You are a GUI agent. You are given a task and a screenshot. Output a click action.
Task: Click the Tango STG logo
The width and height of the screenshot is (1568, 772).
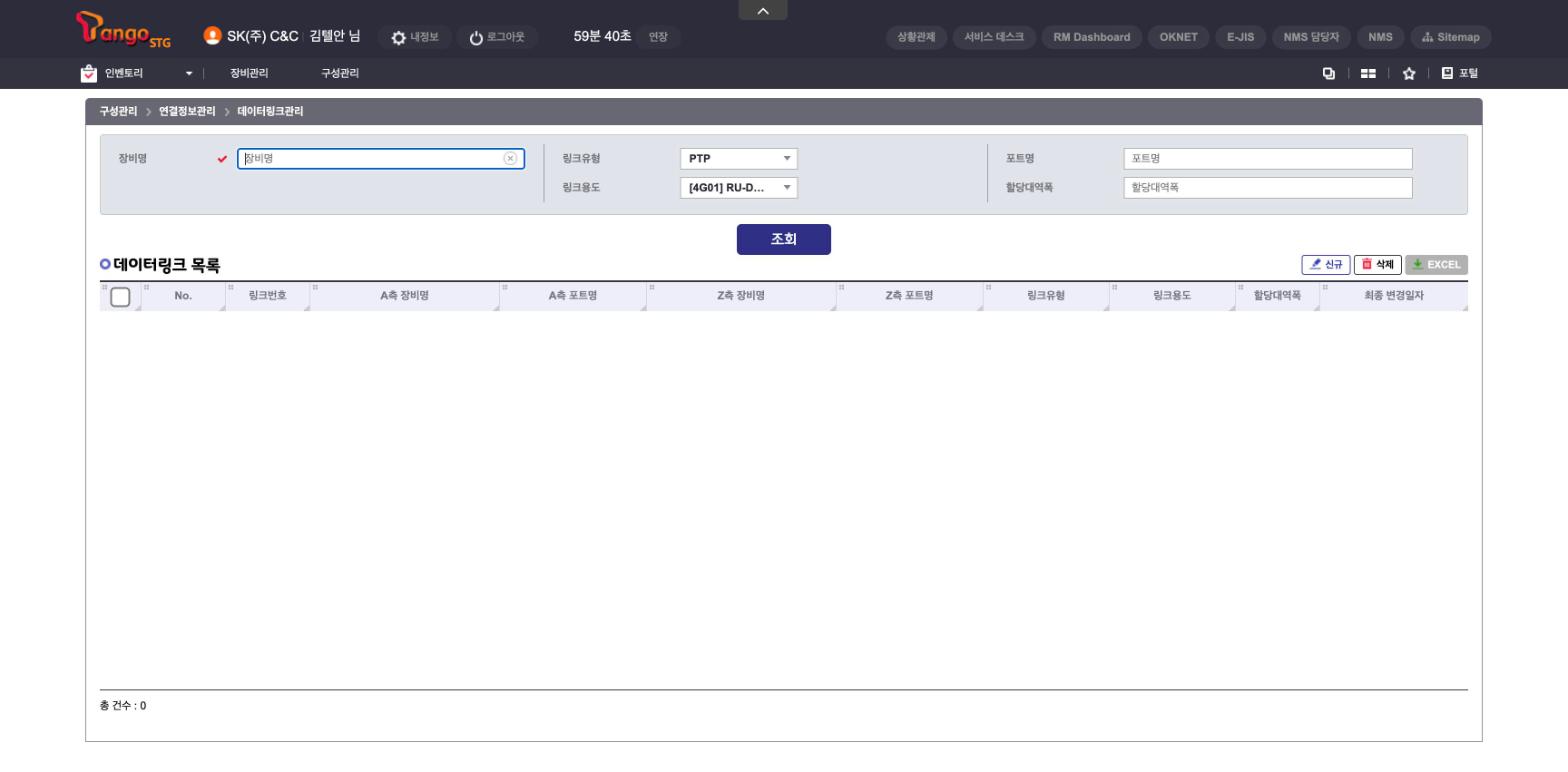pyautogui.click(x=124, y=30)
